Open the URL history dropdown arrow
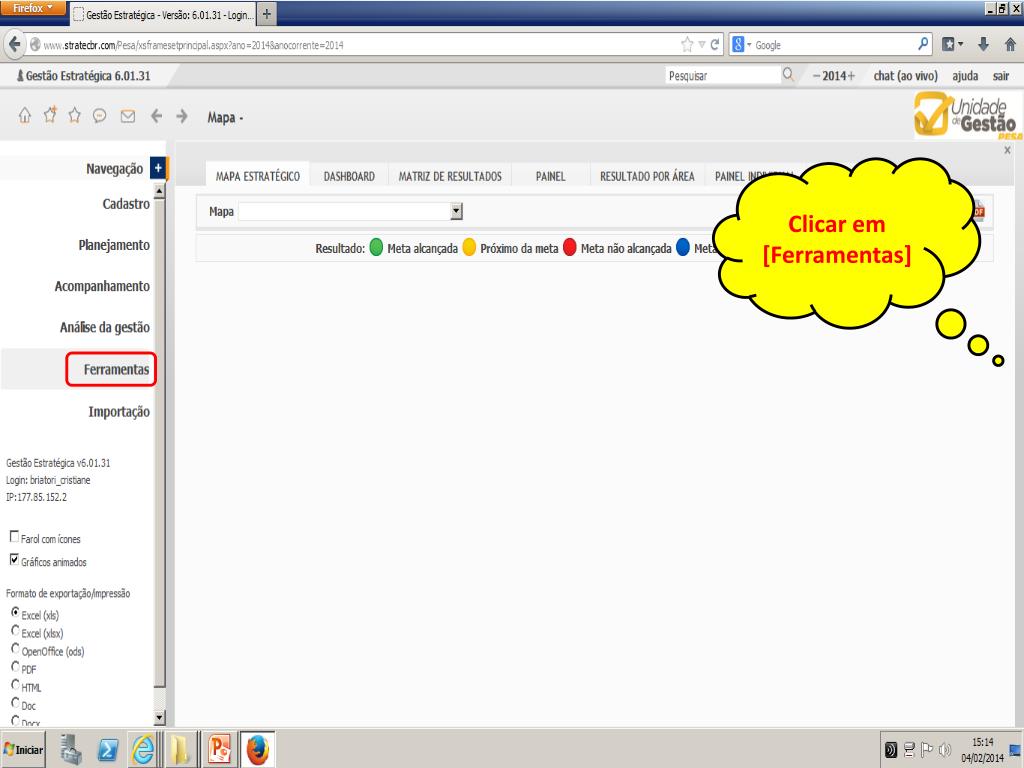Image resolution: width=1024 pixels, height=768 pixels. click(702, 44)
